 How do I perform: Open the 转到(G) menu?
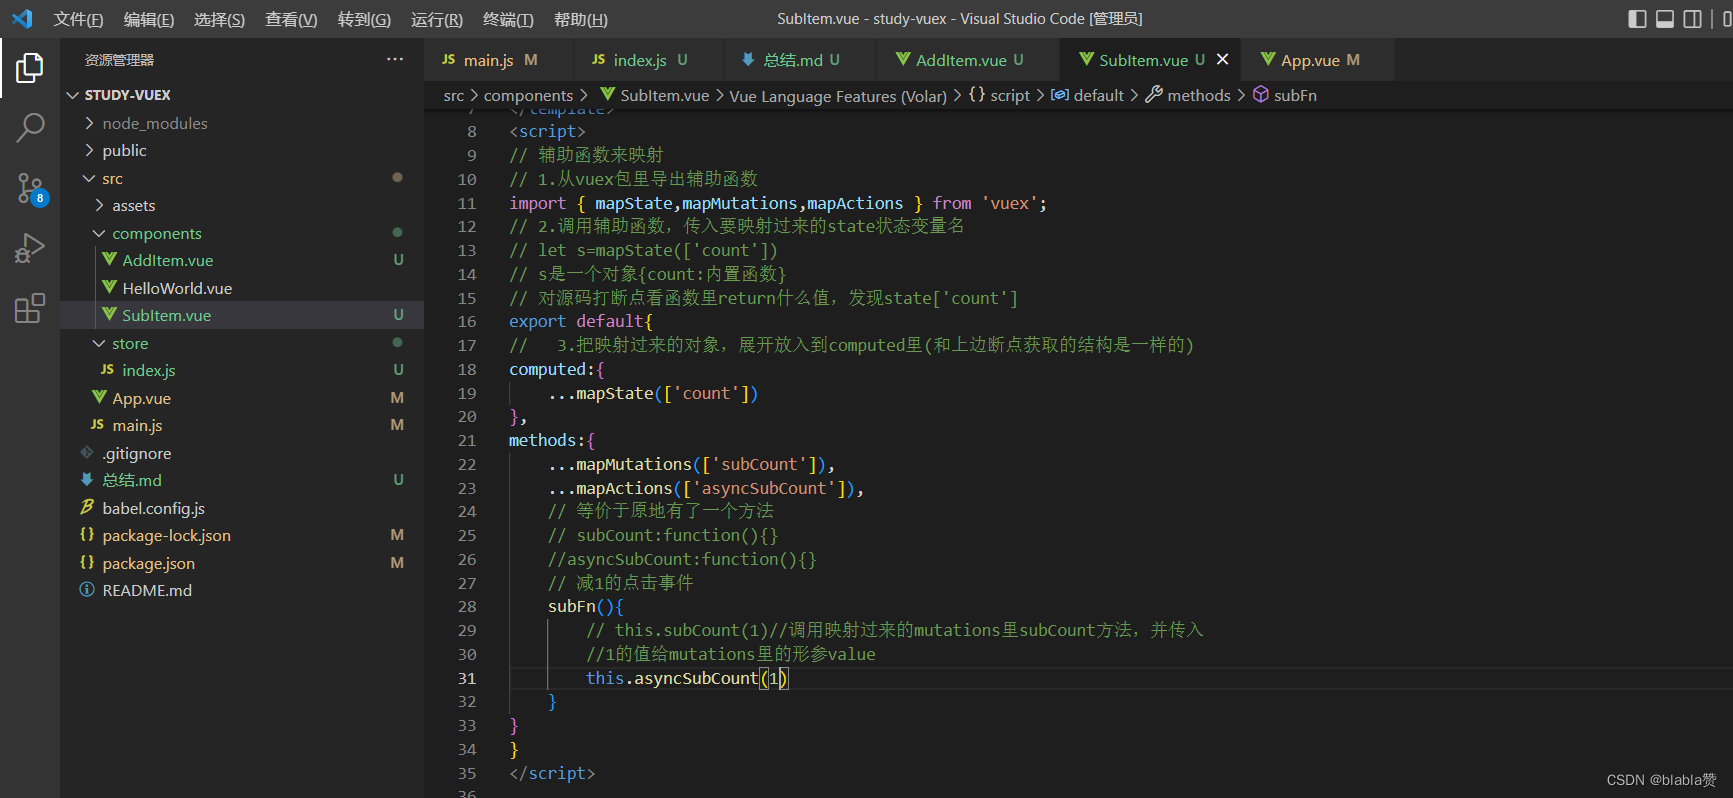(364, 19)
